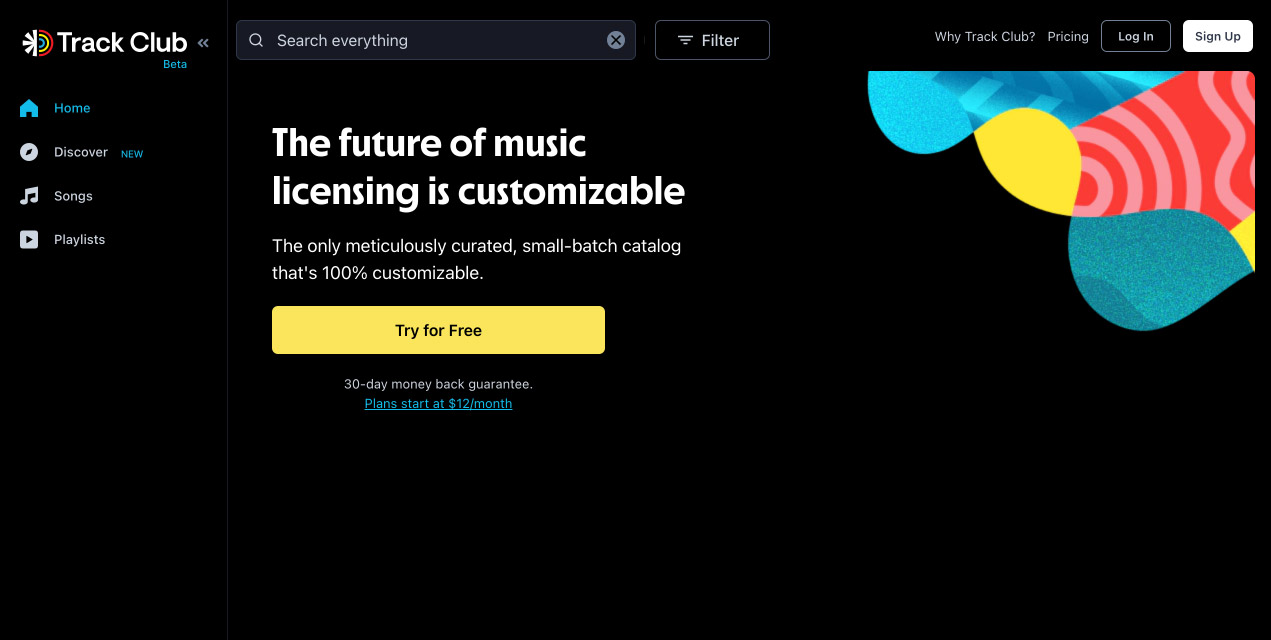Click the Songs music note icon
The height and width of the screenshot is (640, 1271).
29,196
